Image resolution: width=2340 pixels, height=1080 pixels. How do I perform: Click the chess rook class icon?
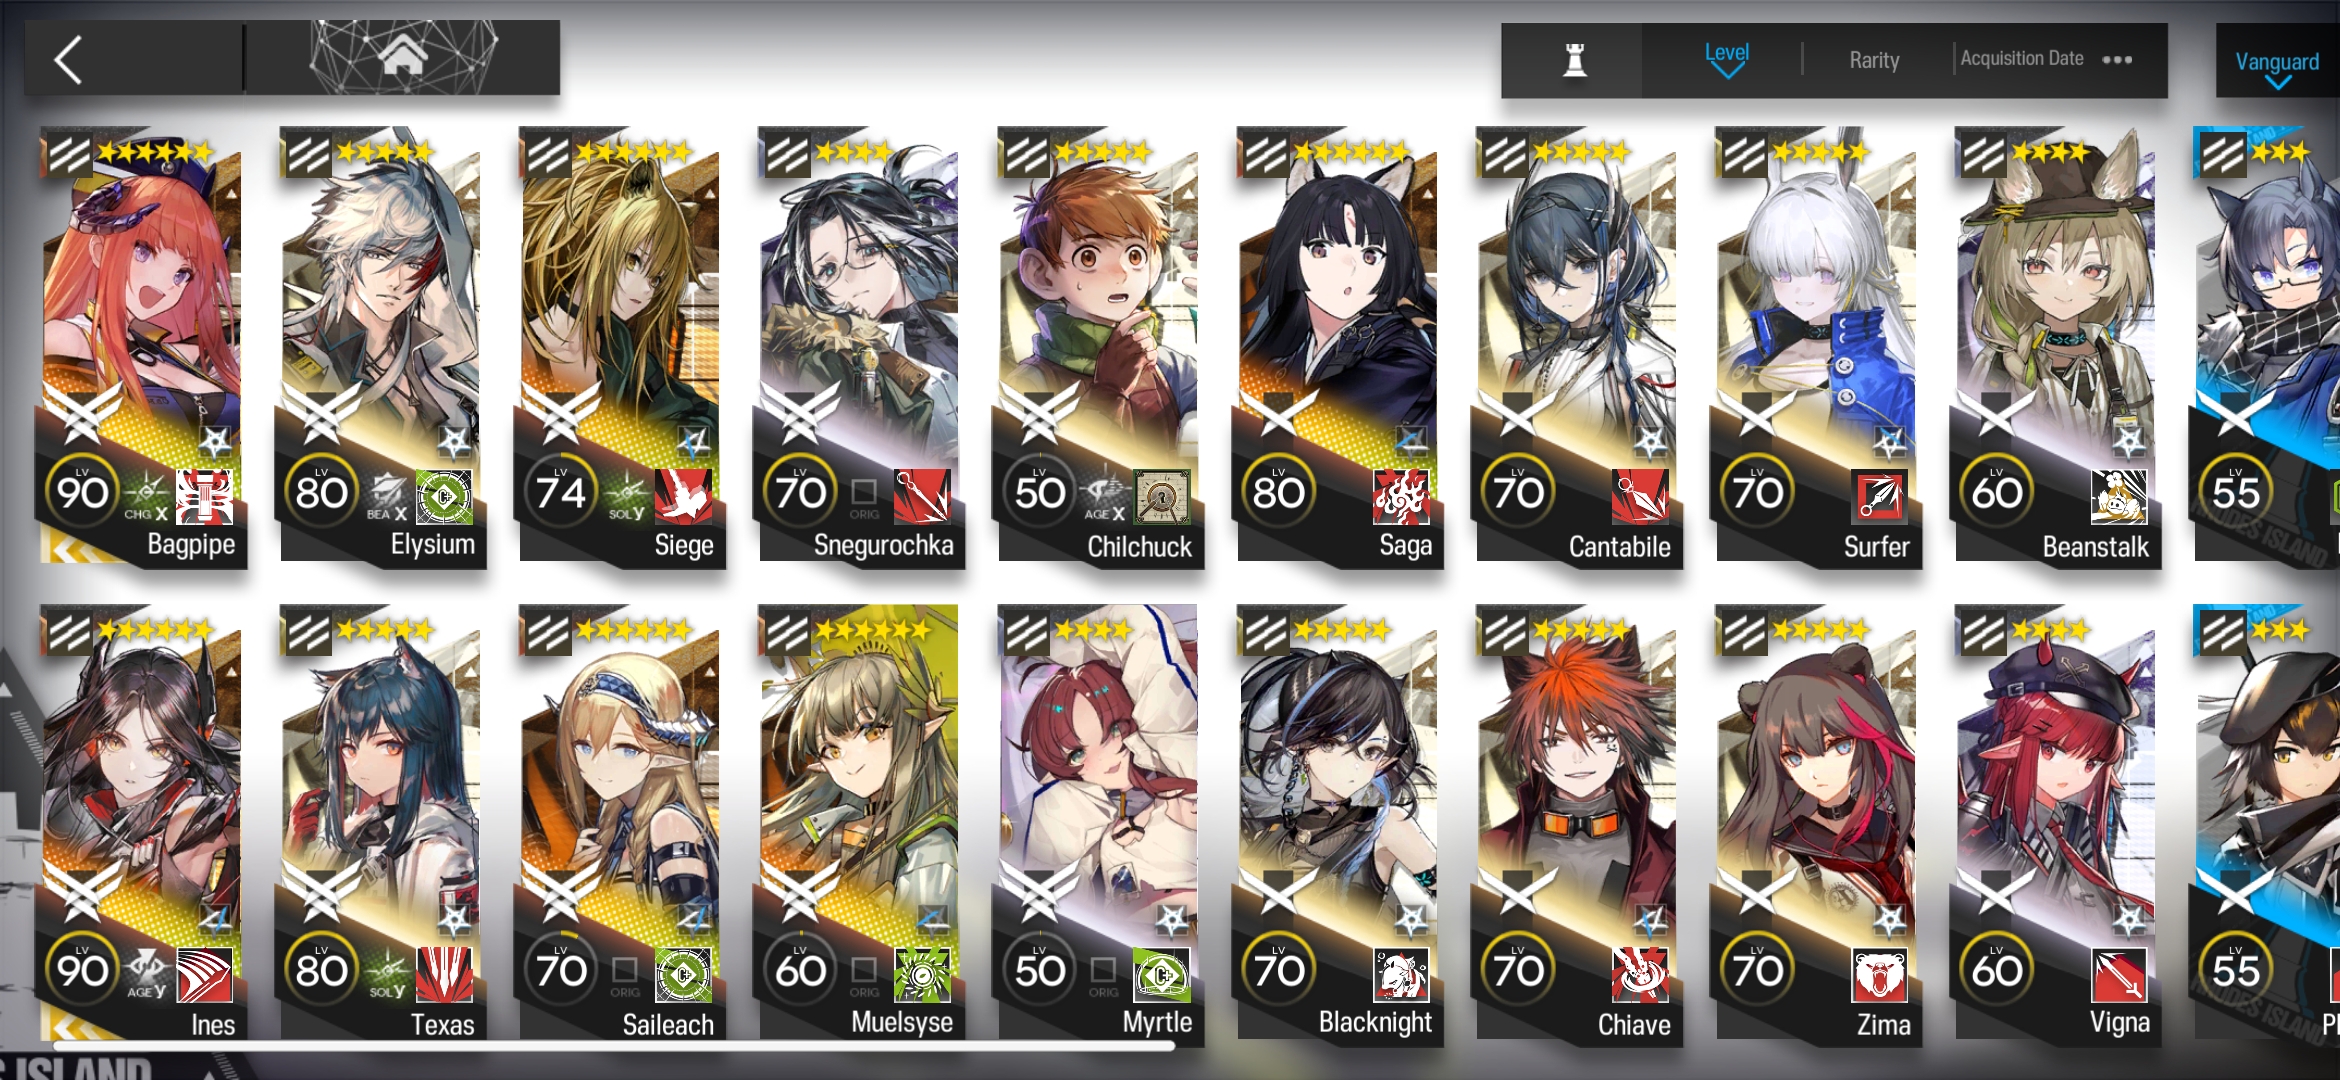pos(1575,60)
